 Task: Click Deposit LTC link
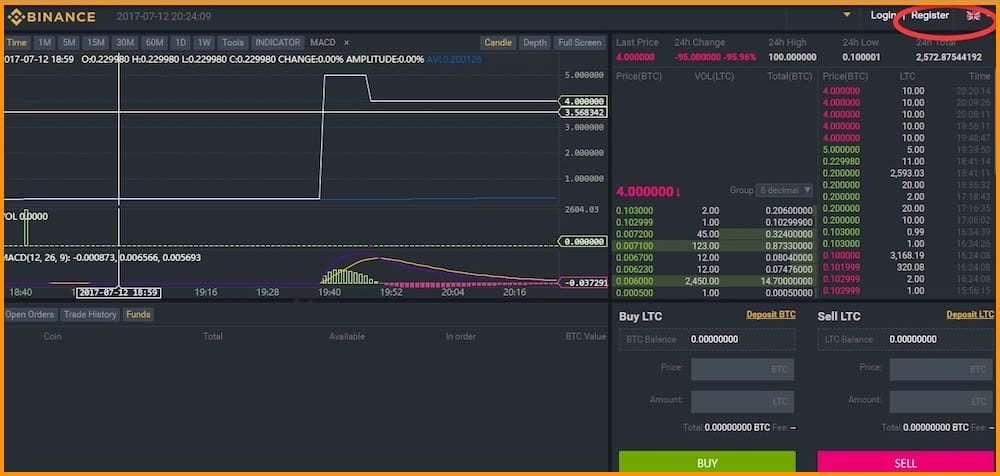(x=970, y=315)
